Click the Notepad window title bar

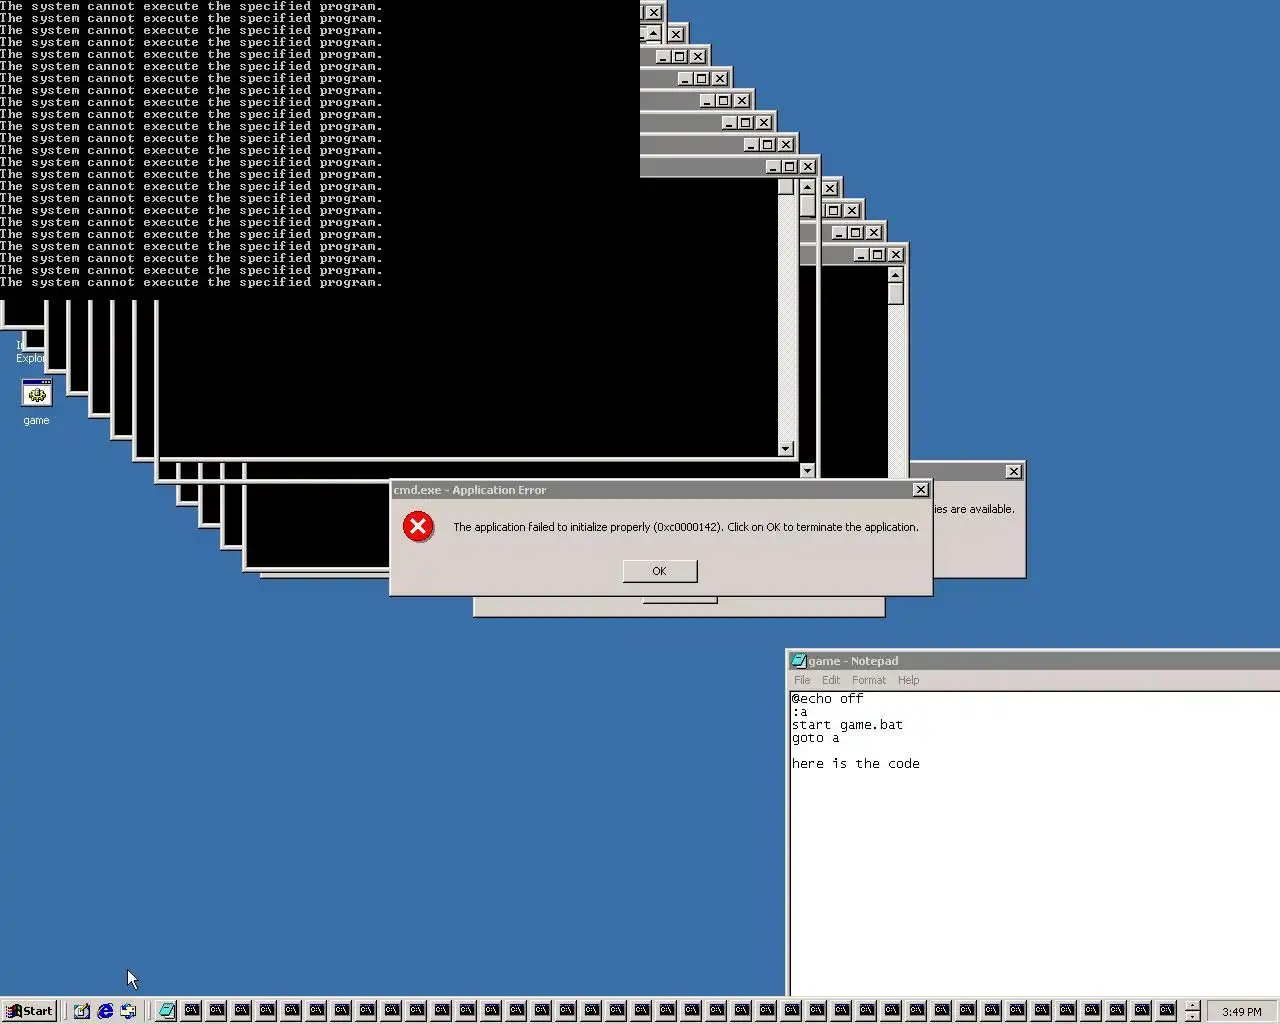click(1034, 661)
